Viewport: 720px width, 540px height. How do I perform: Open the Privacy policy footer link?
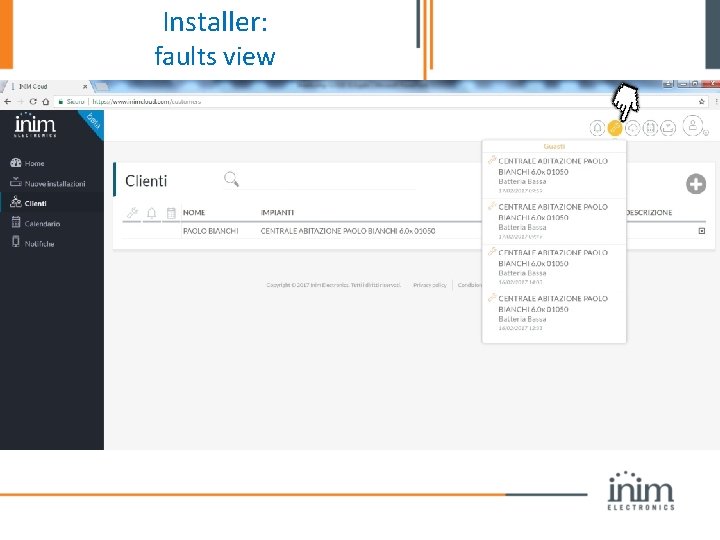(x=429, y=285)
